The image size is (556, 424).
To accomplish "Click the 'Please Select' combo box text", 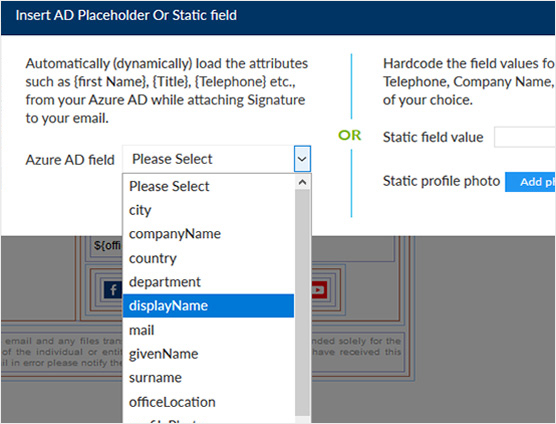I will (x=172, y=159).
